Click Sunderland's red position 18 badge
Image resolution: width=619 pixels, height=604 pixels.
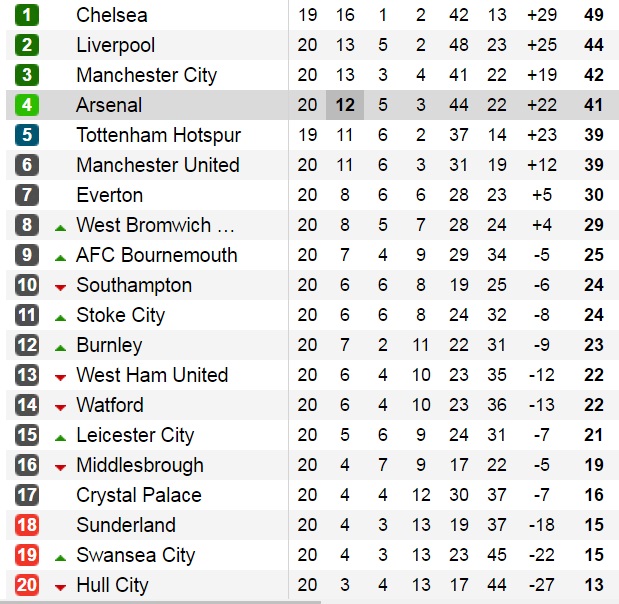click(x=27, y=525)
